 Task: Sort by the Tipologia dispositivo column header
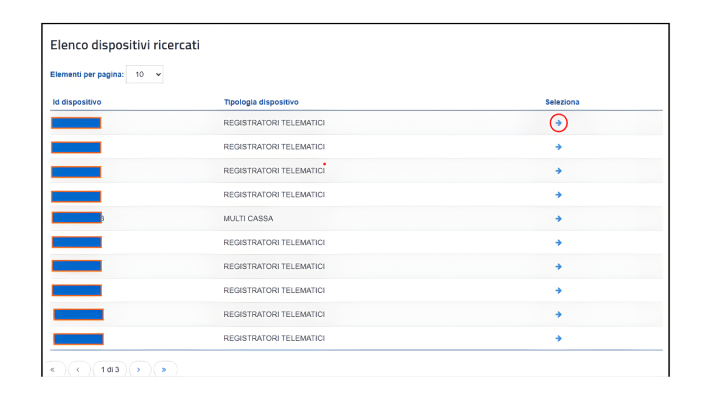pyautogui.click(x=261, y=102)
